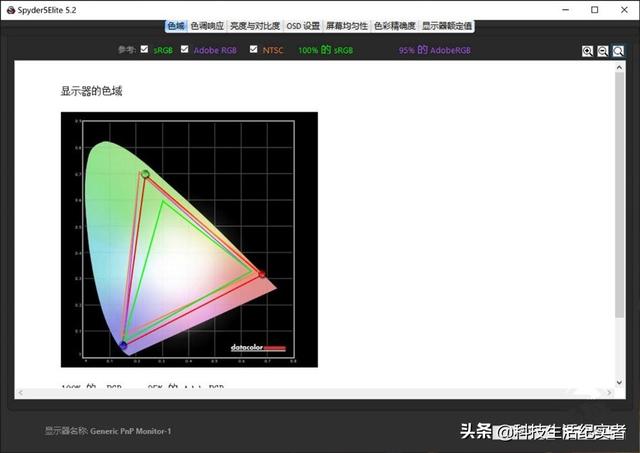Click the 95% 的 AdobeRGB result text
Viewport: 640px width, 453px height.
[435, 50]
